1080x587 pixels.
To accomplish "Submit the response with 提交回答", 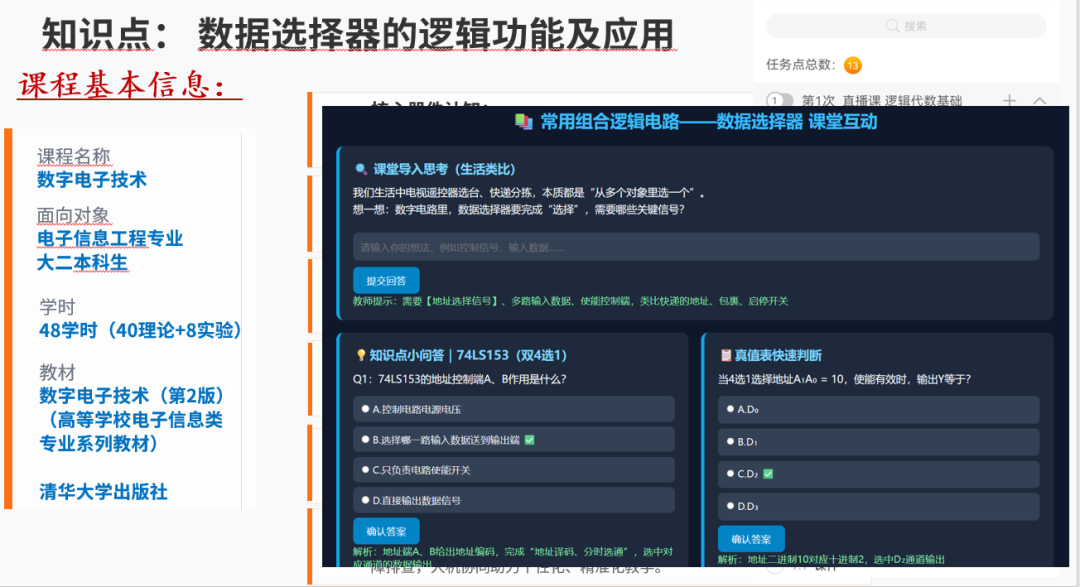I will click(386, 280).
